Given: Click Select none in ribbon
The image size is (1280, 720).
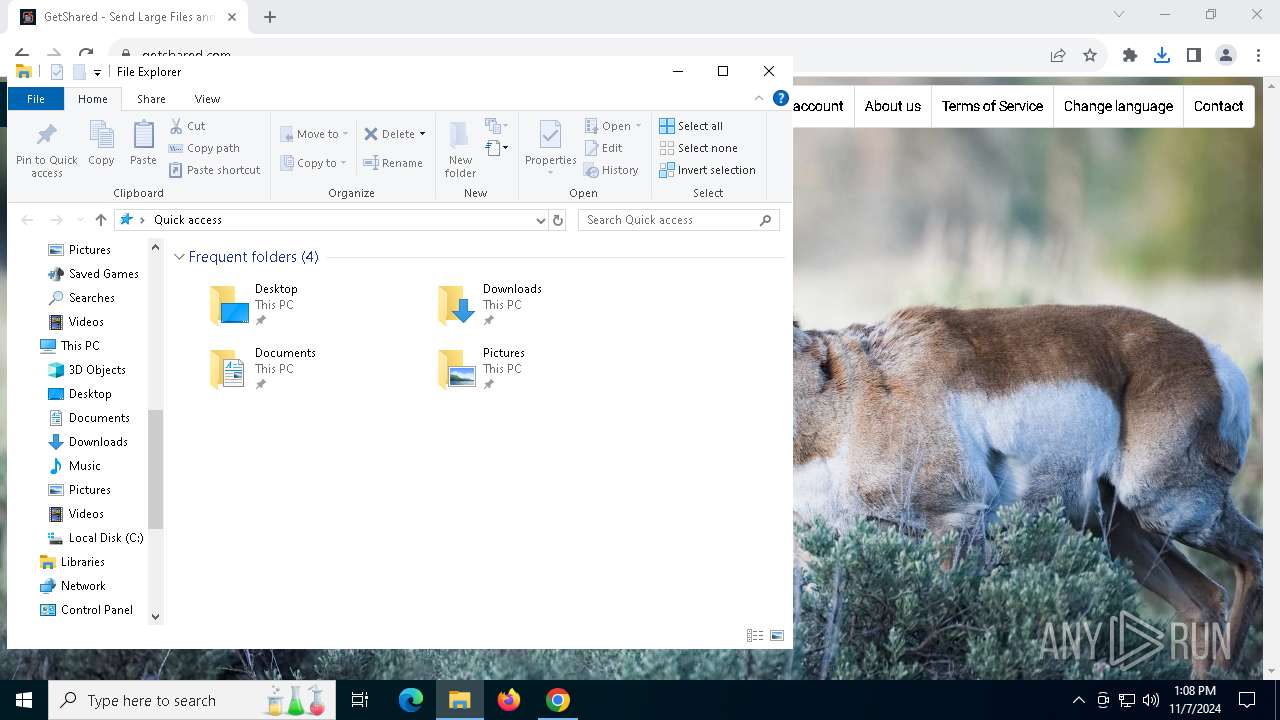Looking at the screenshot, I should point(698,148).
